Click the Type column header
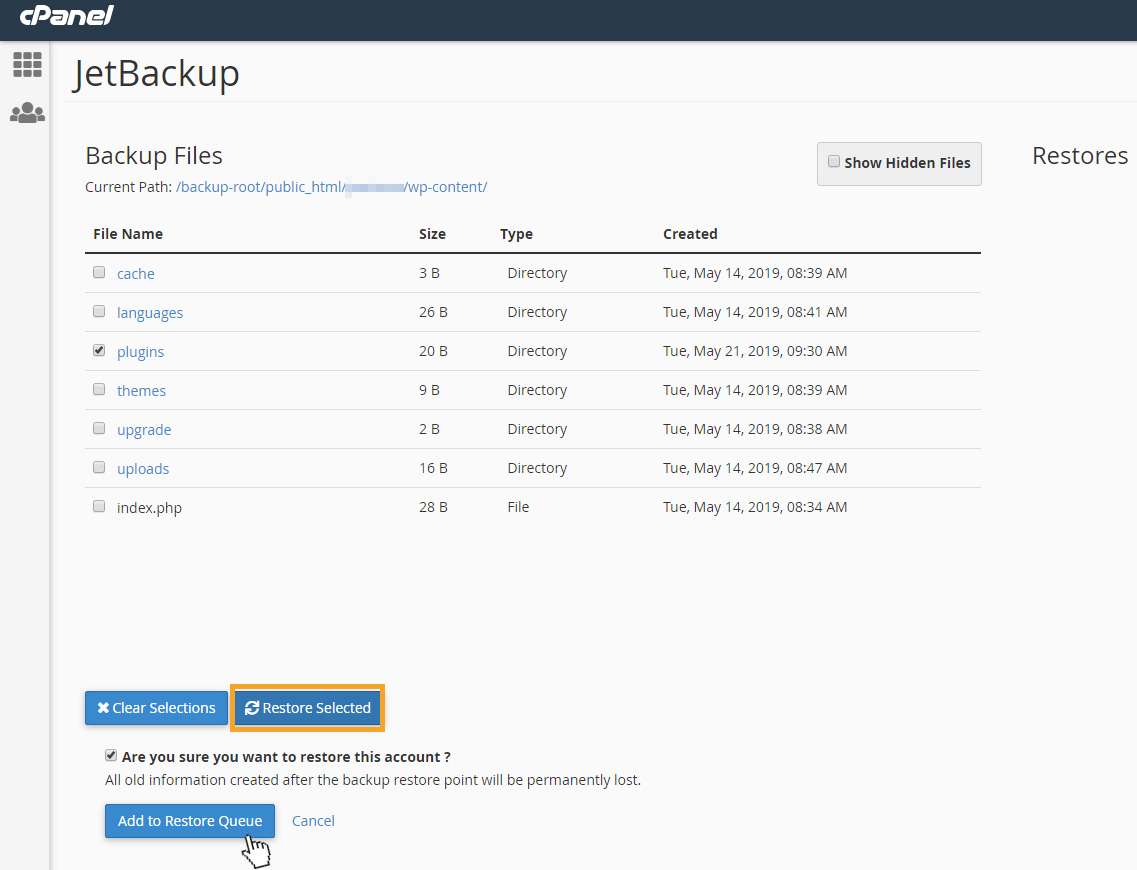Image resolution: width=1137 pixels, height=870 pixels. point(516,234)
